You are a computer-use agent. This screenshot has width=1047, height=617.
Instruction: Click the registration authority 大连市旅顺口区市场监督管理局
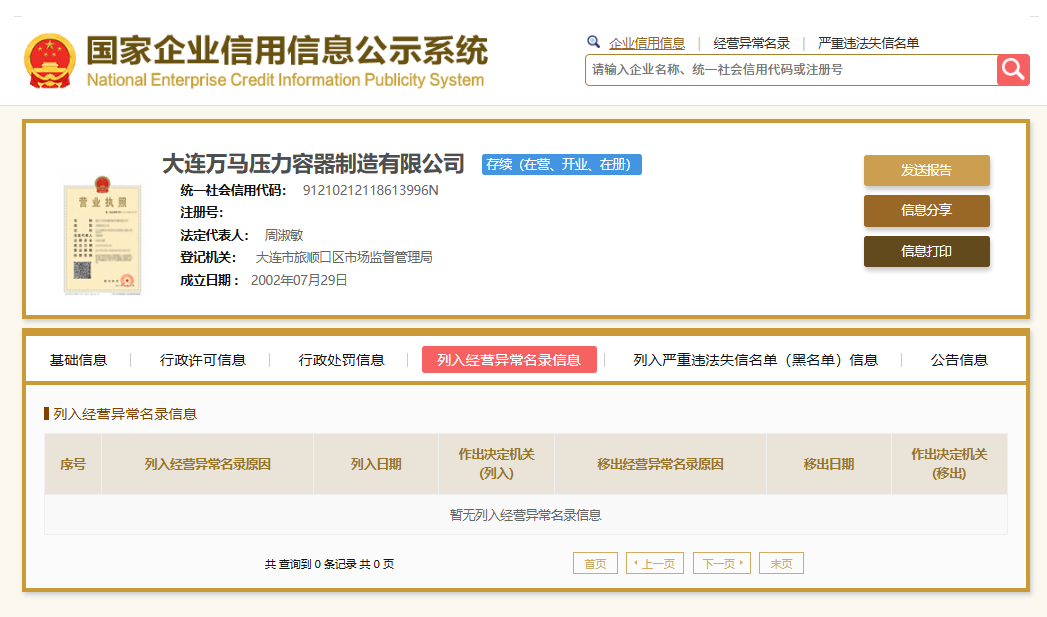click(x=344, y=257)
